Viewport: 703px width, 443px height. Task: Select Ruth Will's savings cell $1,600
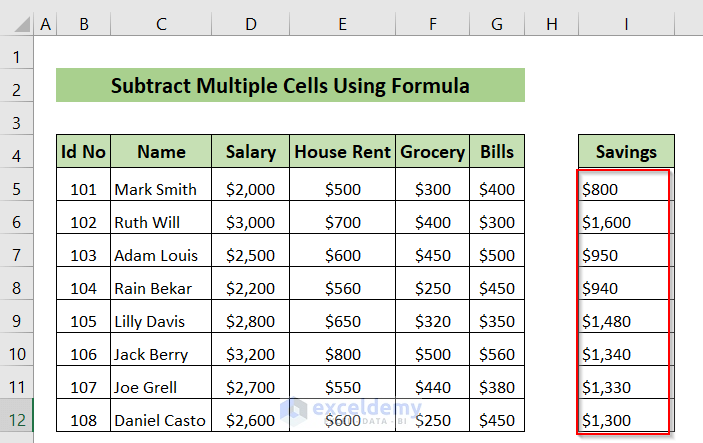click(x=626, y=222)
